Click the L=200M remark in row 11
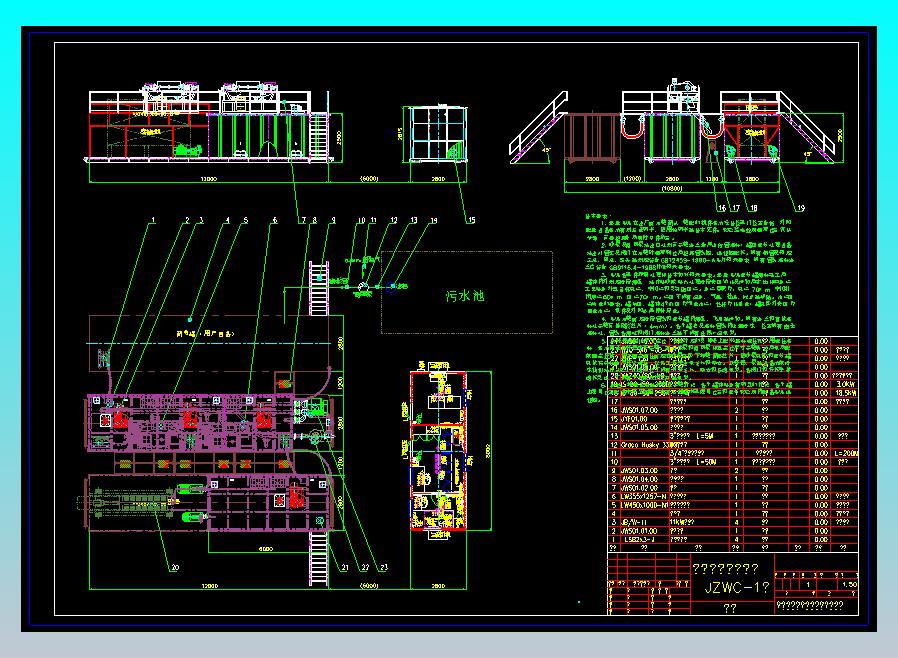 click(x=846, y=454)
